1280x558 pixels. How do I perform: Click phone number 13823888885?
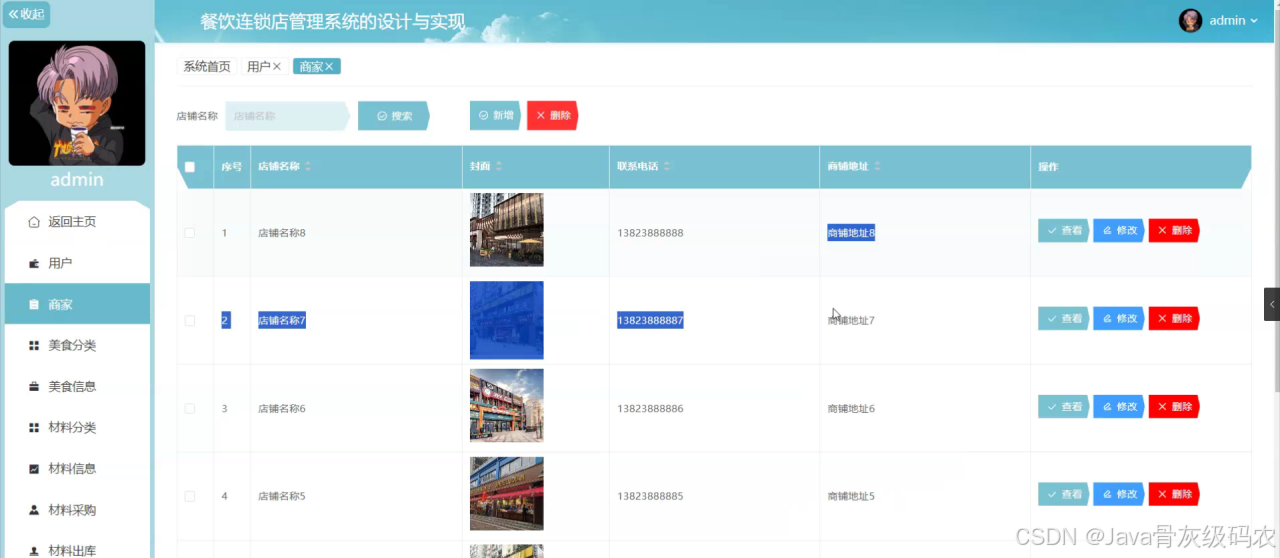tap(650, 496)
